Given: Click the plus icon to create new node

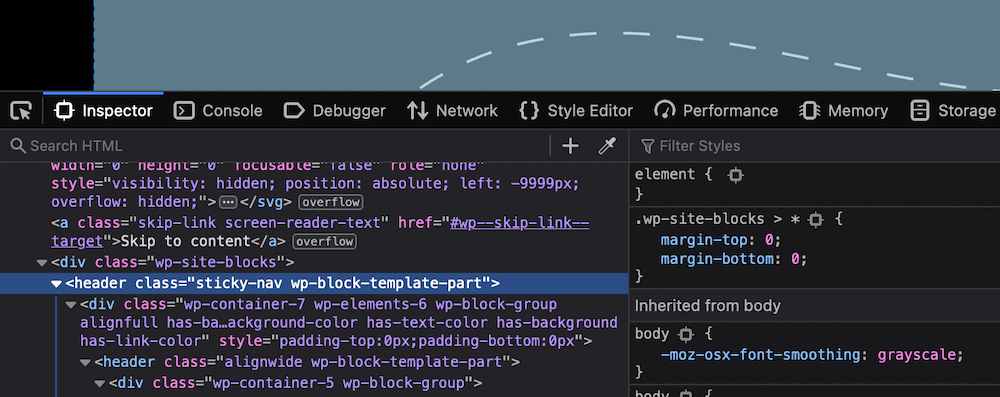Looking at the screenshot, I should (570, 146).
